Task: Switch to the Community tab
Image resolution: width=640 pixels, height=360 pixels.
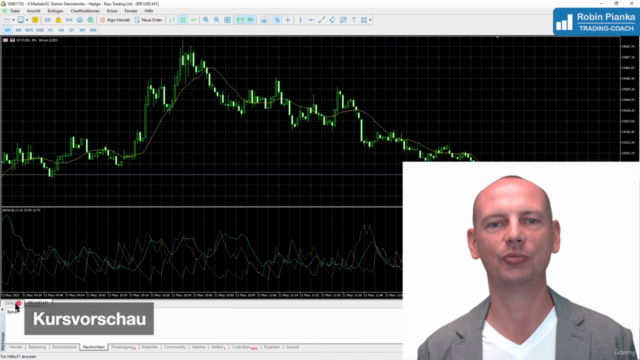Action: (x=175, y=347)
